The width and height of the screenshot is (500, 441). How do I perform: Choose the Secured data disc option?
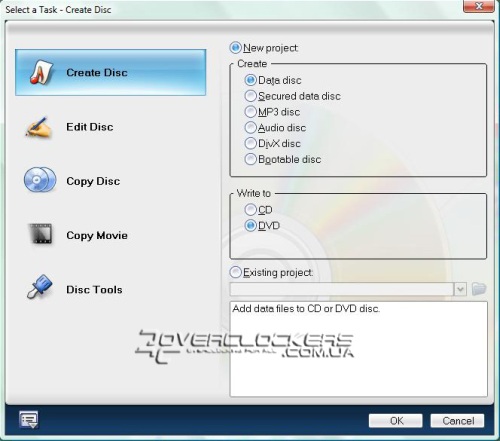click(x=250, y=96)
